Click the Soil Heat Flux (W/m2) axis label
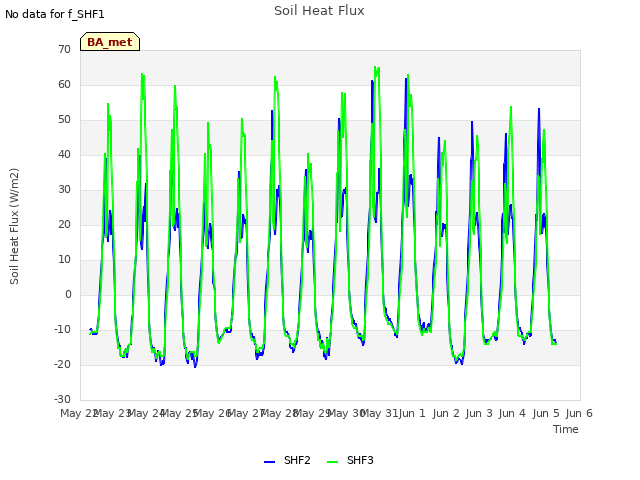This screenshot has height=480, width=640. tap(14, 227)
